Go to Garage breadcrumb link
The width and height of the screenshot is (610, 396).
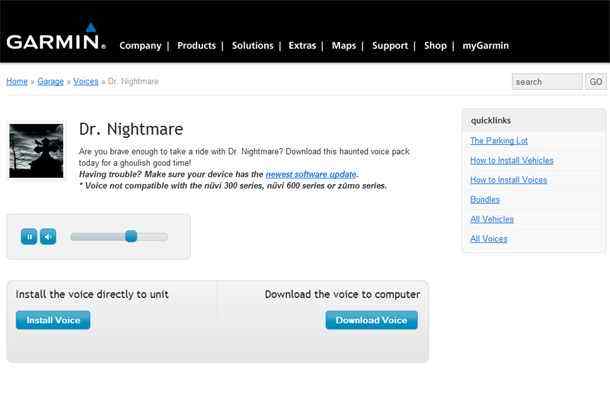(51, 81)
